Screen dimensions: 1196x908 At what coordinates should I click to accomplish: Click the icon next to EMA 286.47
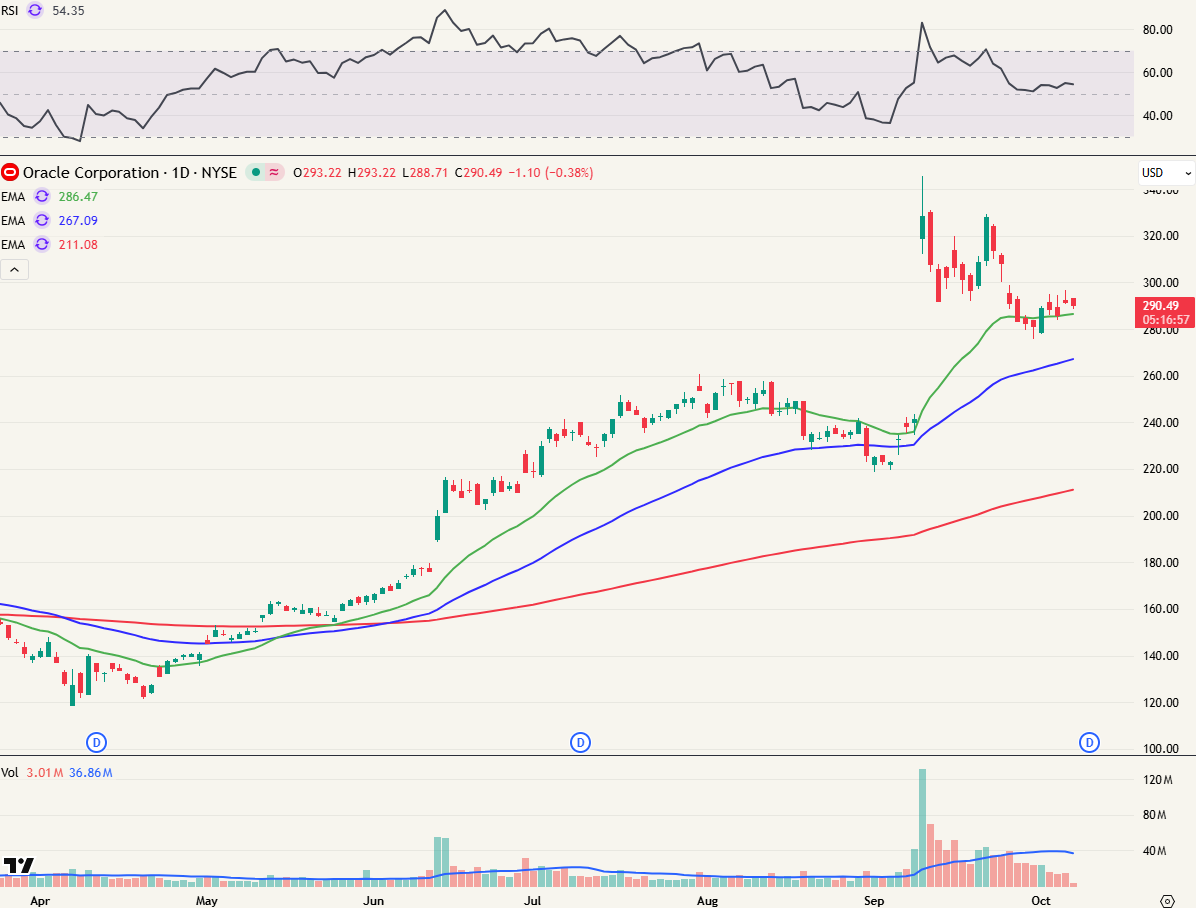pos(42,197)
